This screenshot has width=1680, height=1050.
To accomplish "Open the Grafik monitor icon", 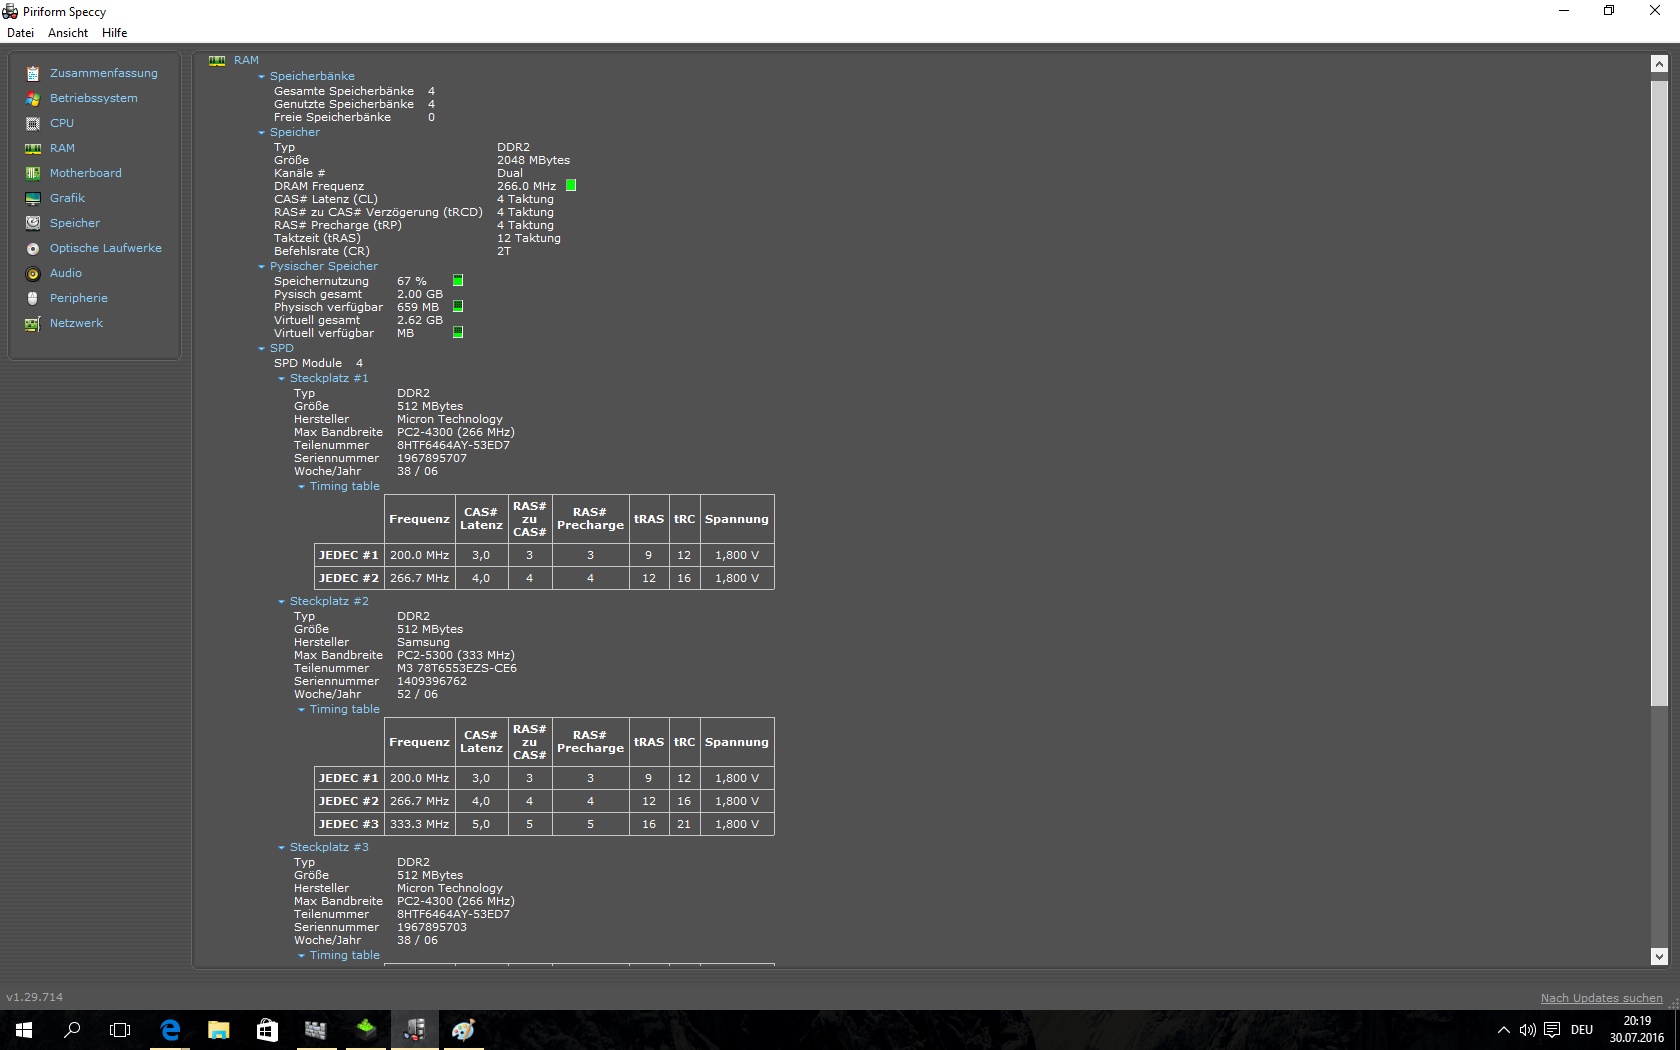I will click(33, 198).
